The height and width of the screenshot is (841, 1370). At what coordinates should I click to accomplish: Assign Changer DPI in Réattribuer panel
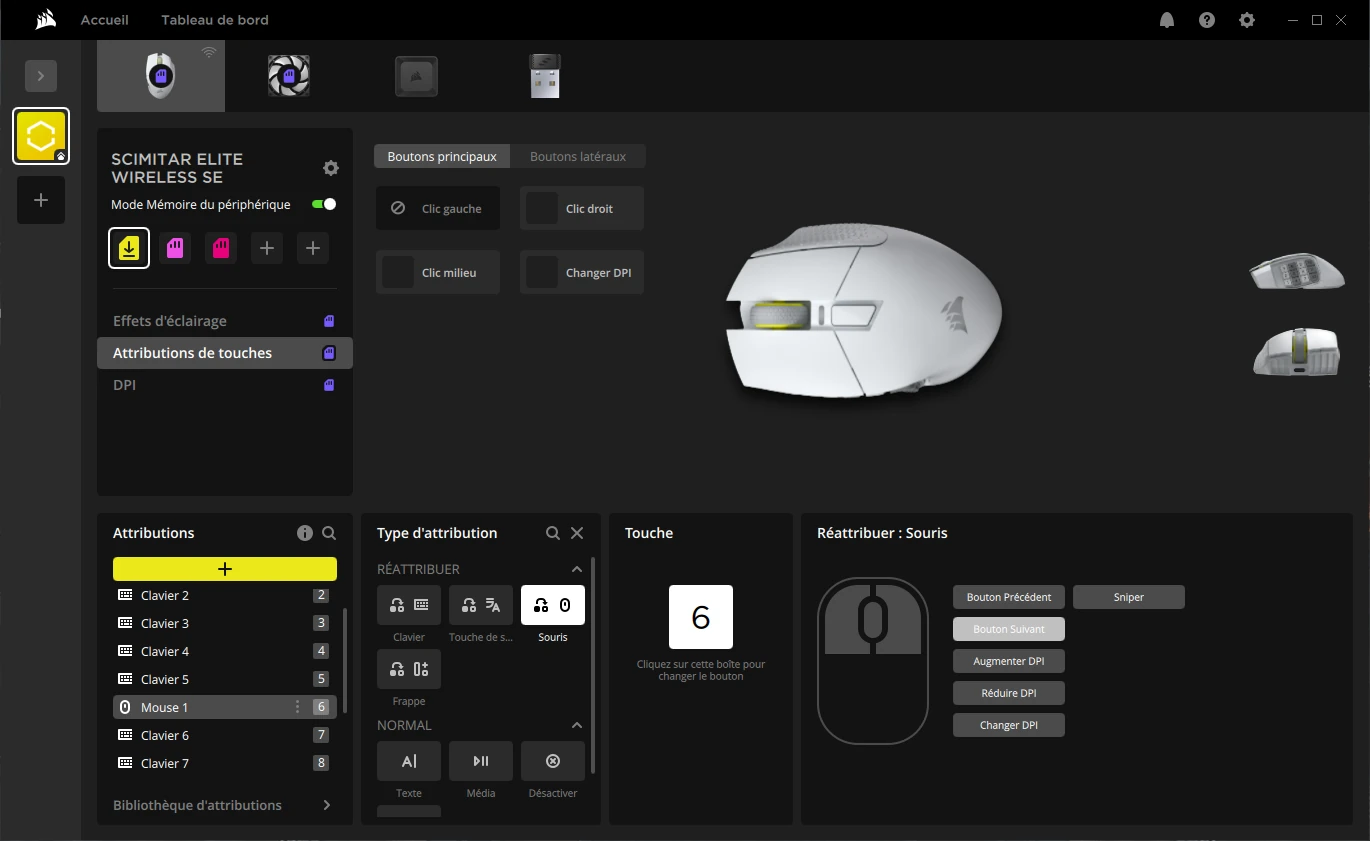tap(1009, 725)
